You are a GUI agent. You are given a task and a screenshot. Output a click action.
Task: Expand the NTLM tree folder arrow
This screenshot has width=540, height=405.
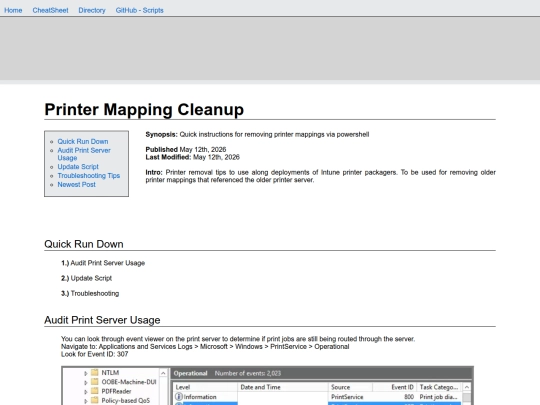pos(86,373)
